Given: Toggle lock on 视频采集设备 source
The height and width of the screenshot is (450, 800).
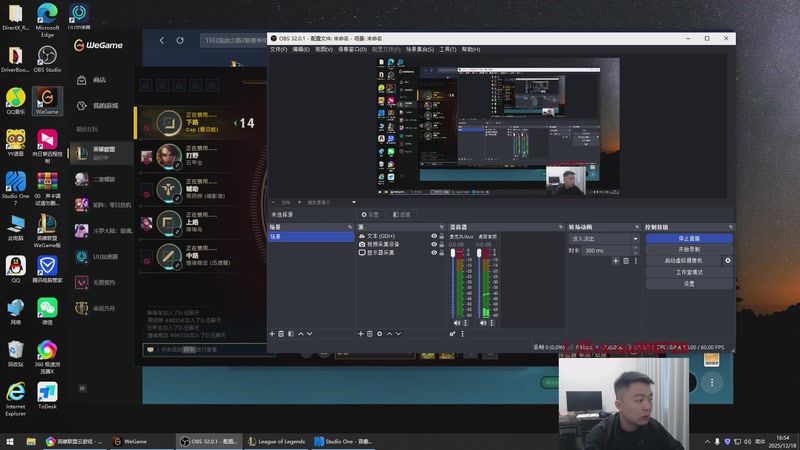Looking at the screenshot, I should click(441, 244).
